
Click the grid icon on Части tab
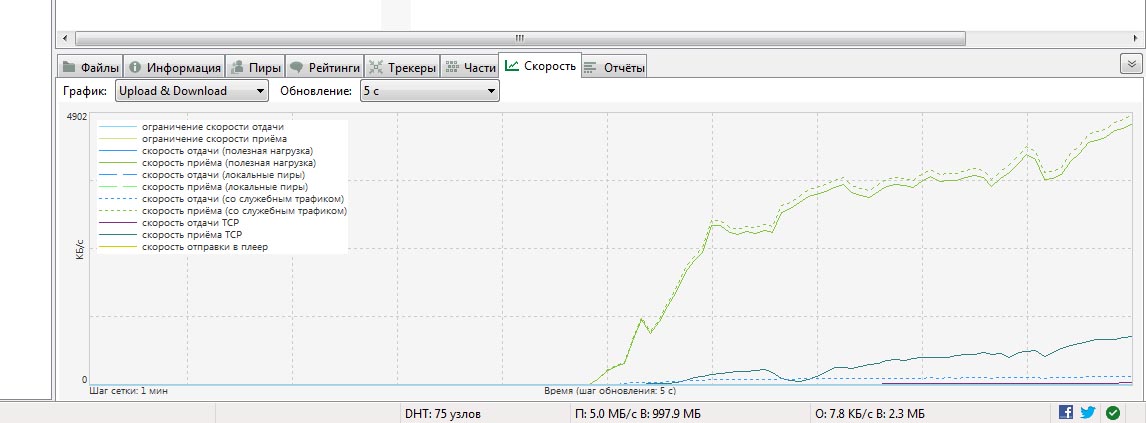tap(452, 67)
